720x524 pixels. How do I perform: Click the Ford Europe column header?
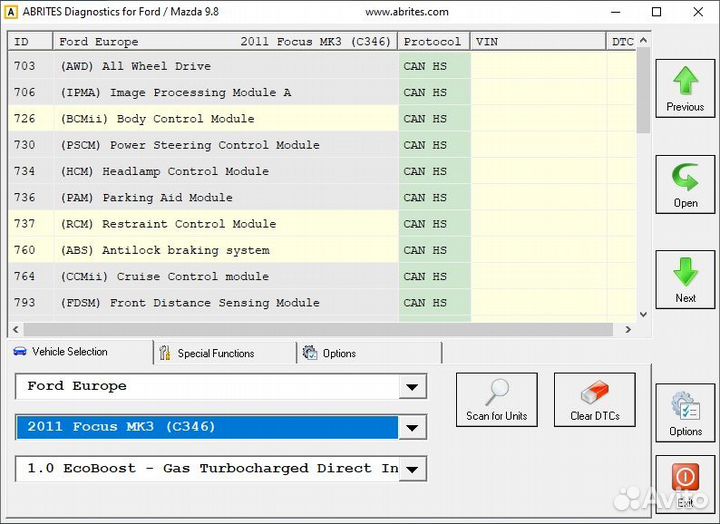(225, 42)
